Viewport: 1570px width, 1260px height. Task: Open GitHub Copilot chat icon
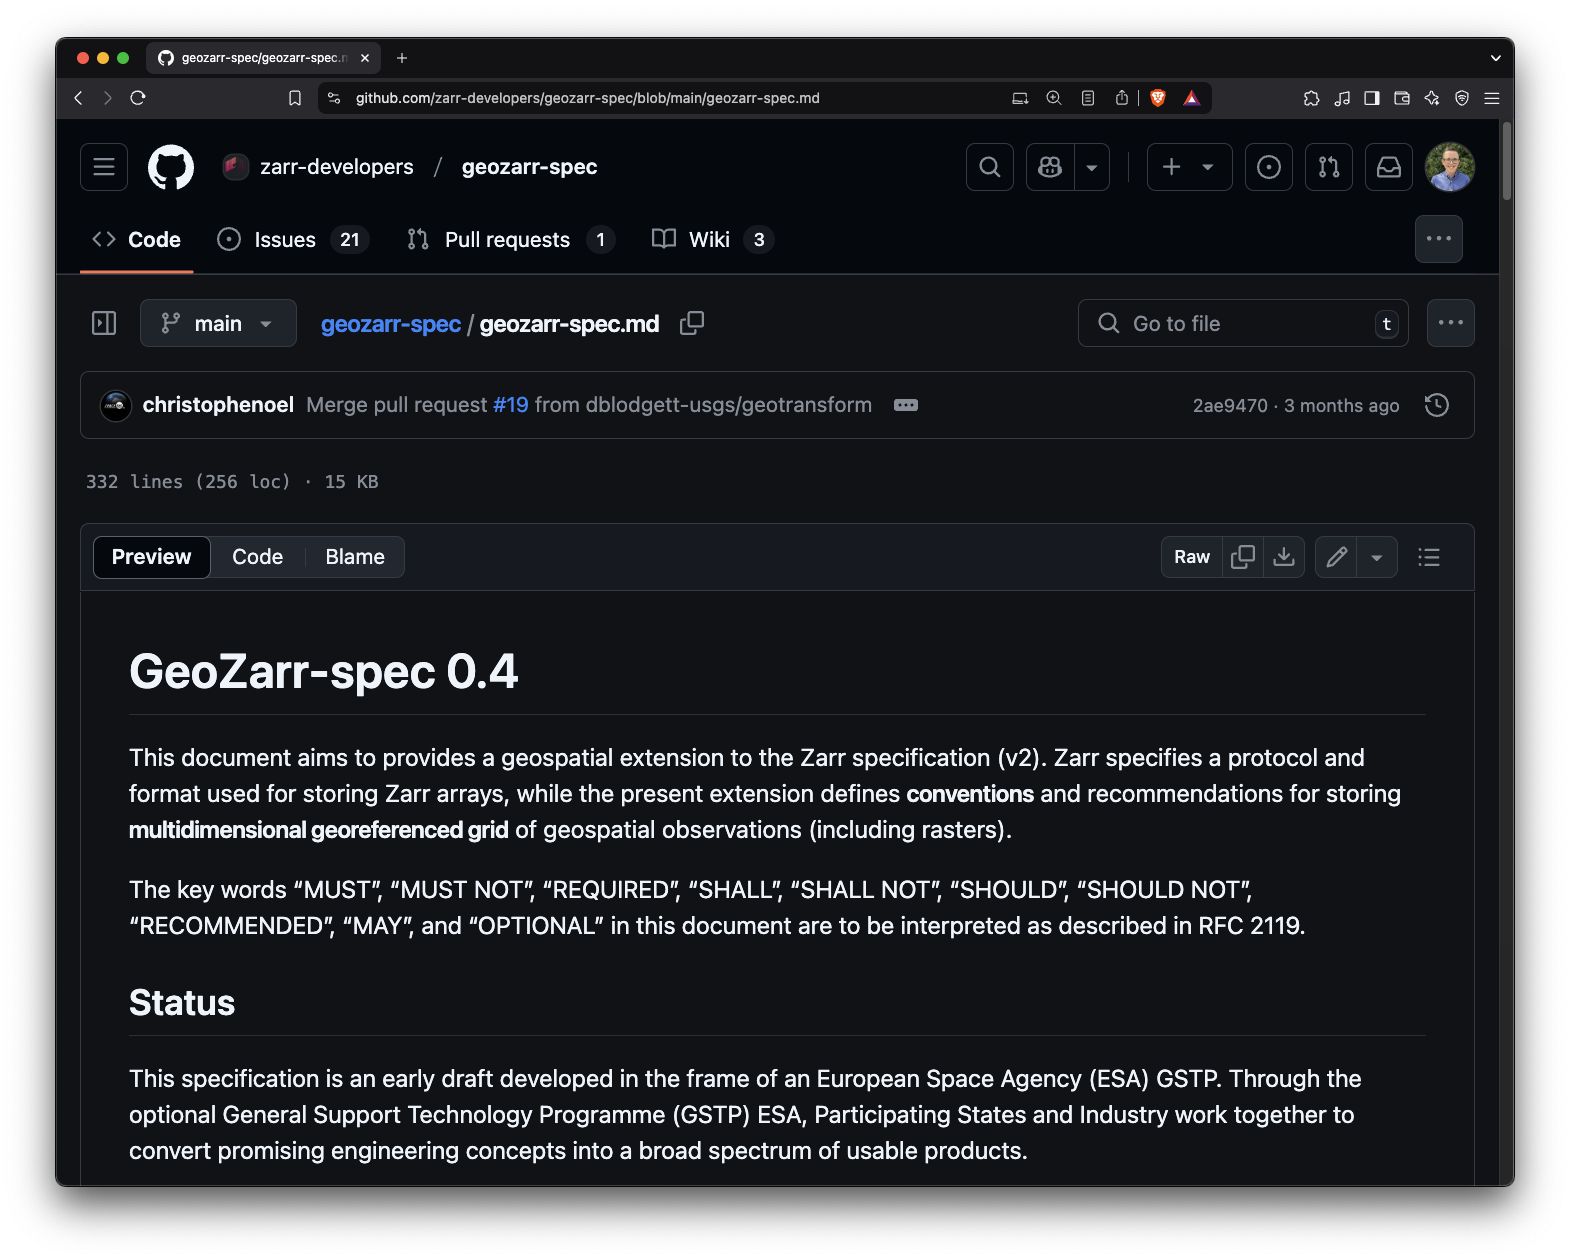coord(1050,167)
